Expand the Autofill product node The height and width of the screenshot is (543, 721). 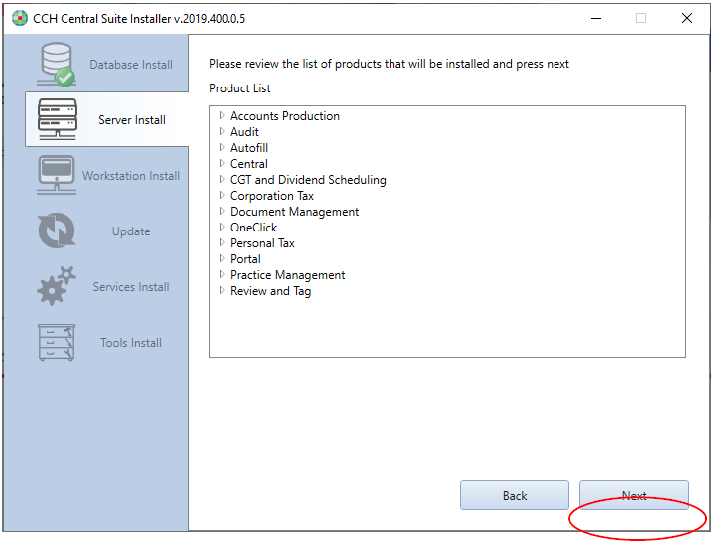[222, 147]
